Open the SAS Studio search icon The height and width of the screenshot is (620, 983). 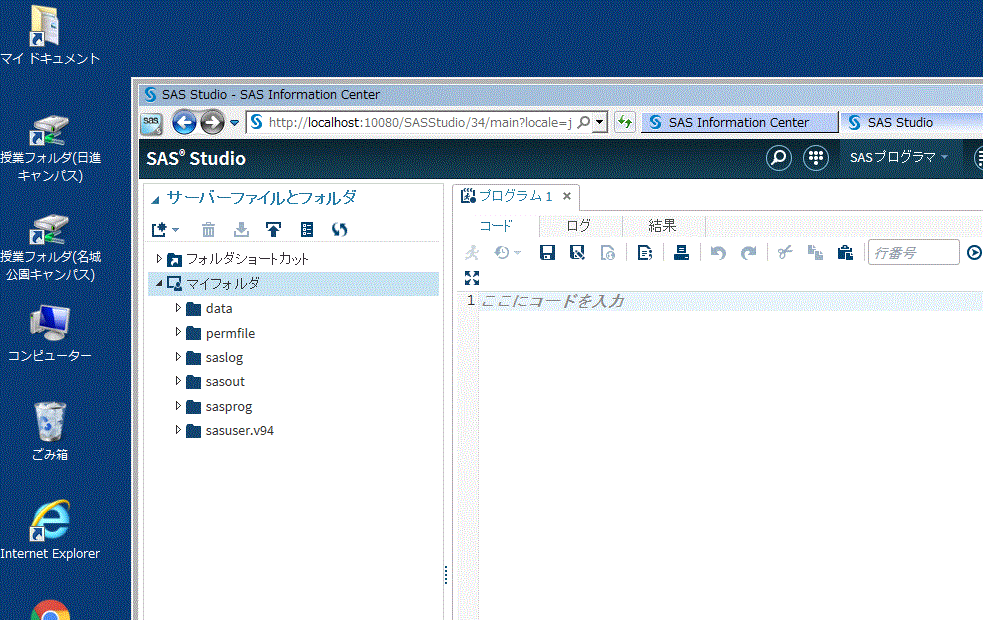pos(779,158)
